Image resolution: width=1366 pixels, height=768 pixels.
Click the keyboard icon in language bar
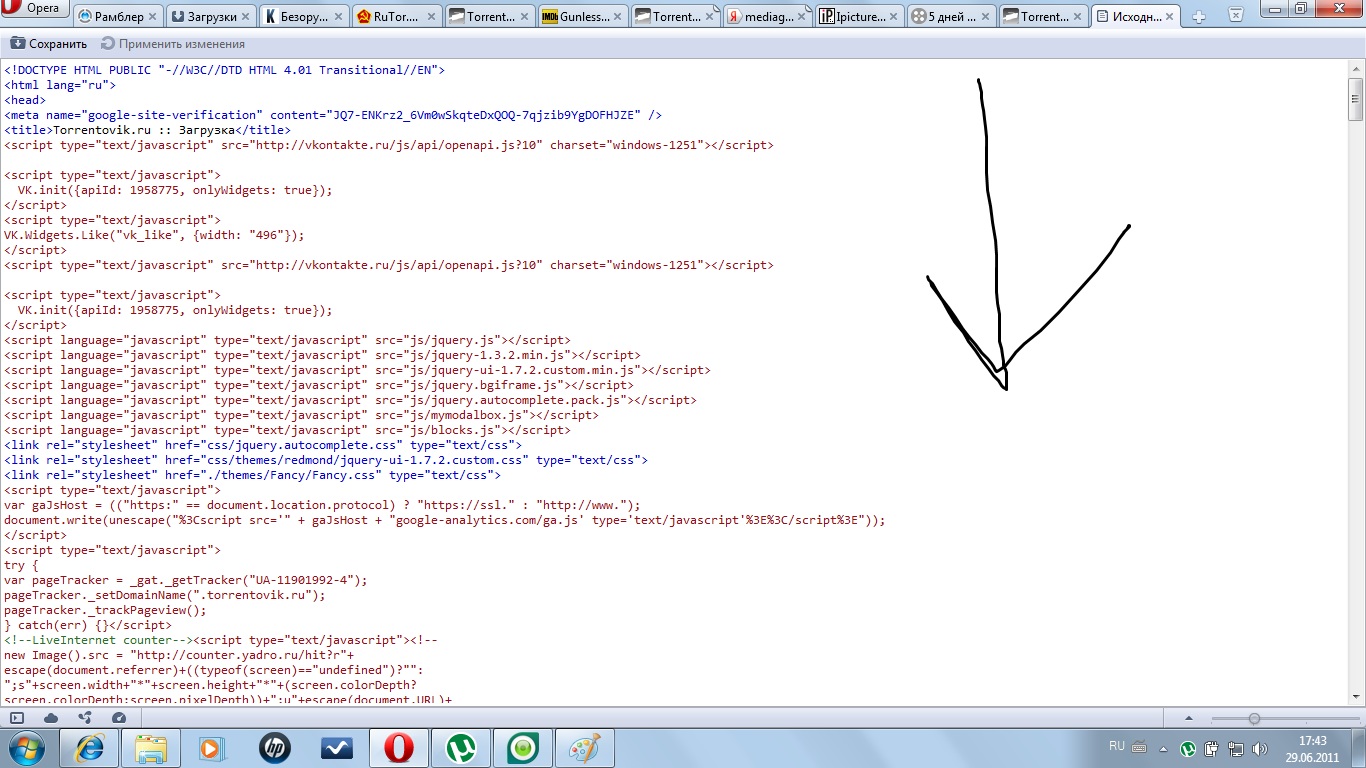[x=1138, y=746]
